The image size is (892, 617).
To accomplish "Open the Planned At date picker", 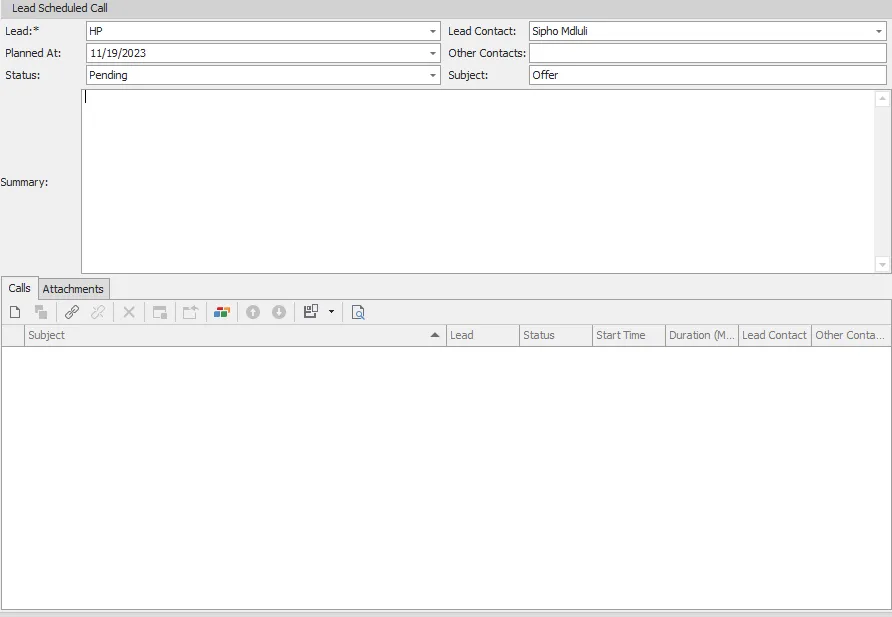I will (433, 53).
